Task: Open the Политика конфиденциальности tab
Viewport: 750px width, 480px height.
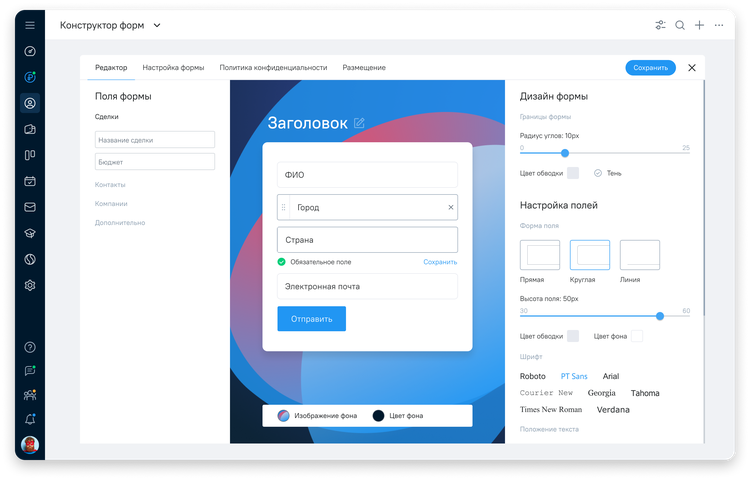Action: click(x=273, y=67)
